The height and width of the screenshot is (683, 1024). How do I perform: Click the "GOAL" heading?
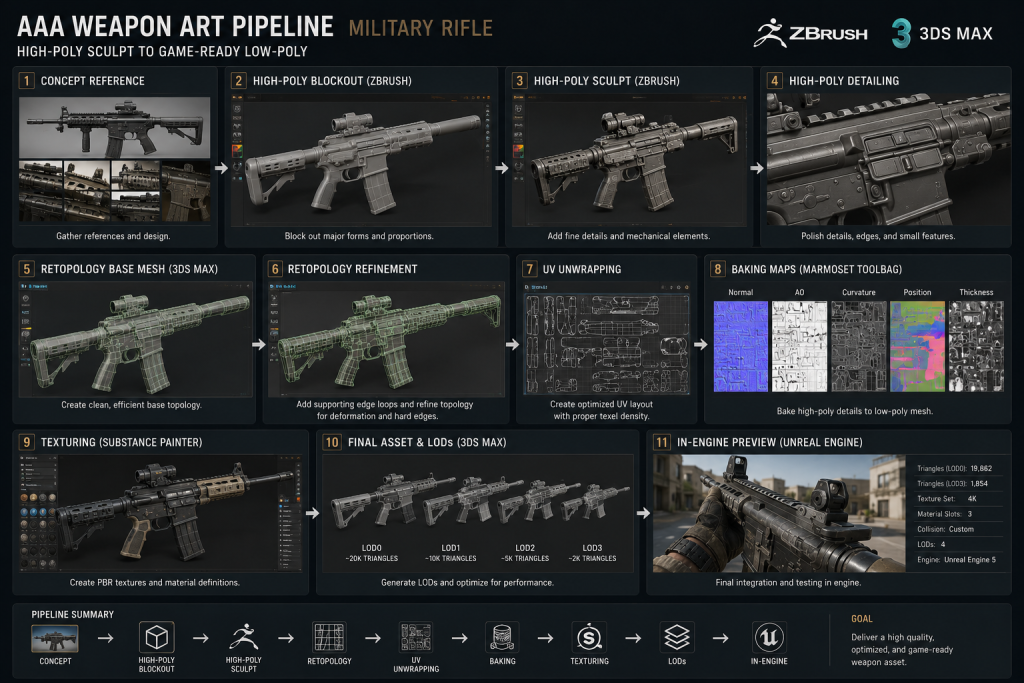(861, 618)
